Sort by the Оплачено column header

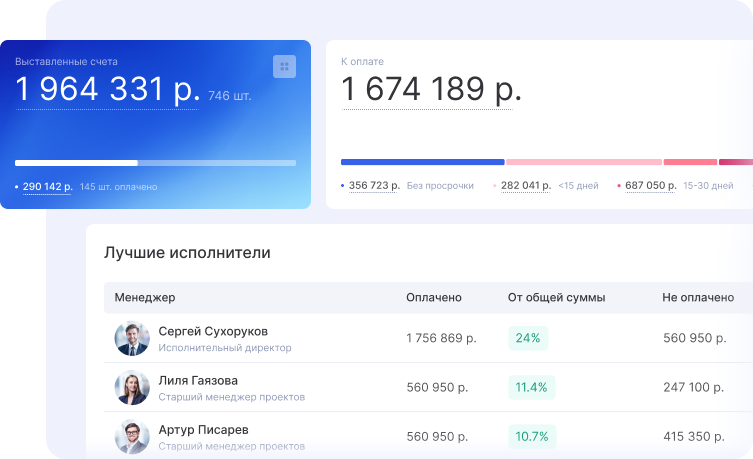coord(433,297)
